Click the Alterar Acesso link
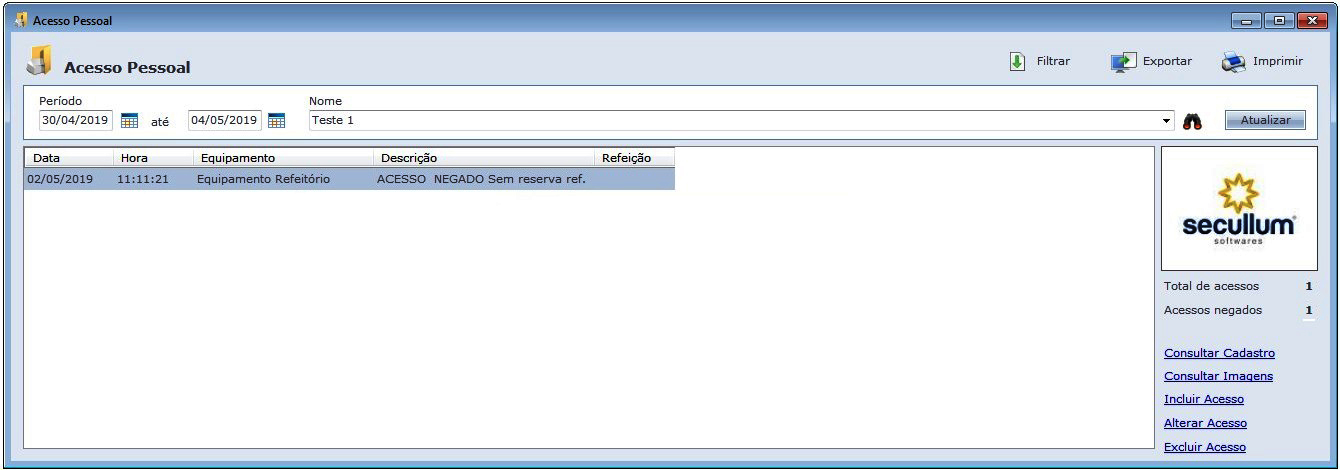 [x=1205, y=423]
